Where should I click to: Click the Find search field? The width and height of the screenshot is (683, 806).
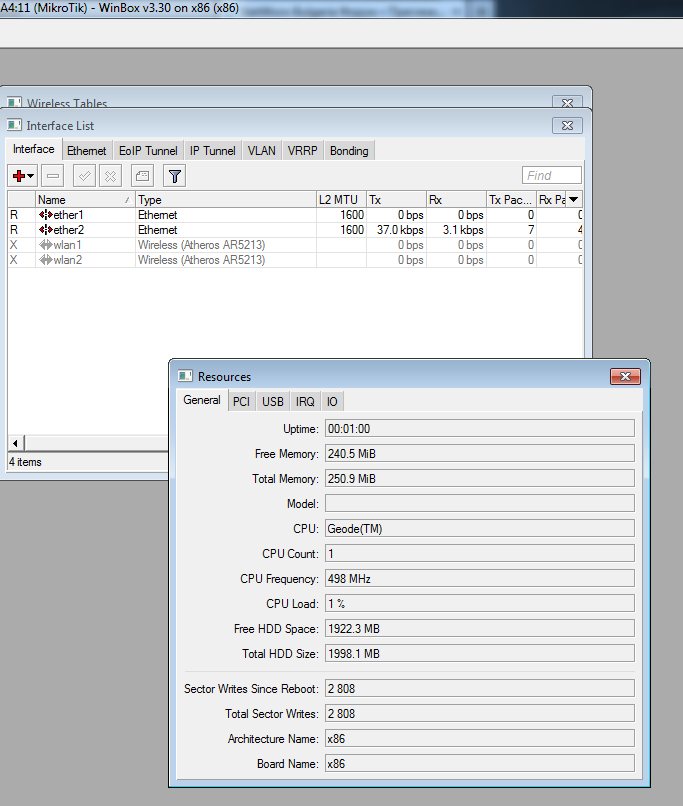pyautogui.click(x=551, y=176)
